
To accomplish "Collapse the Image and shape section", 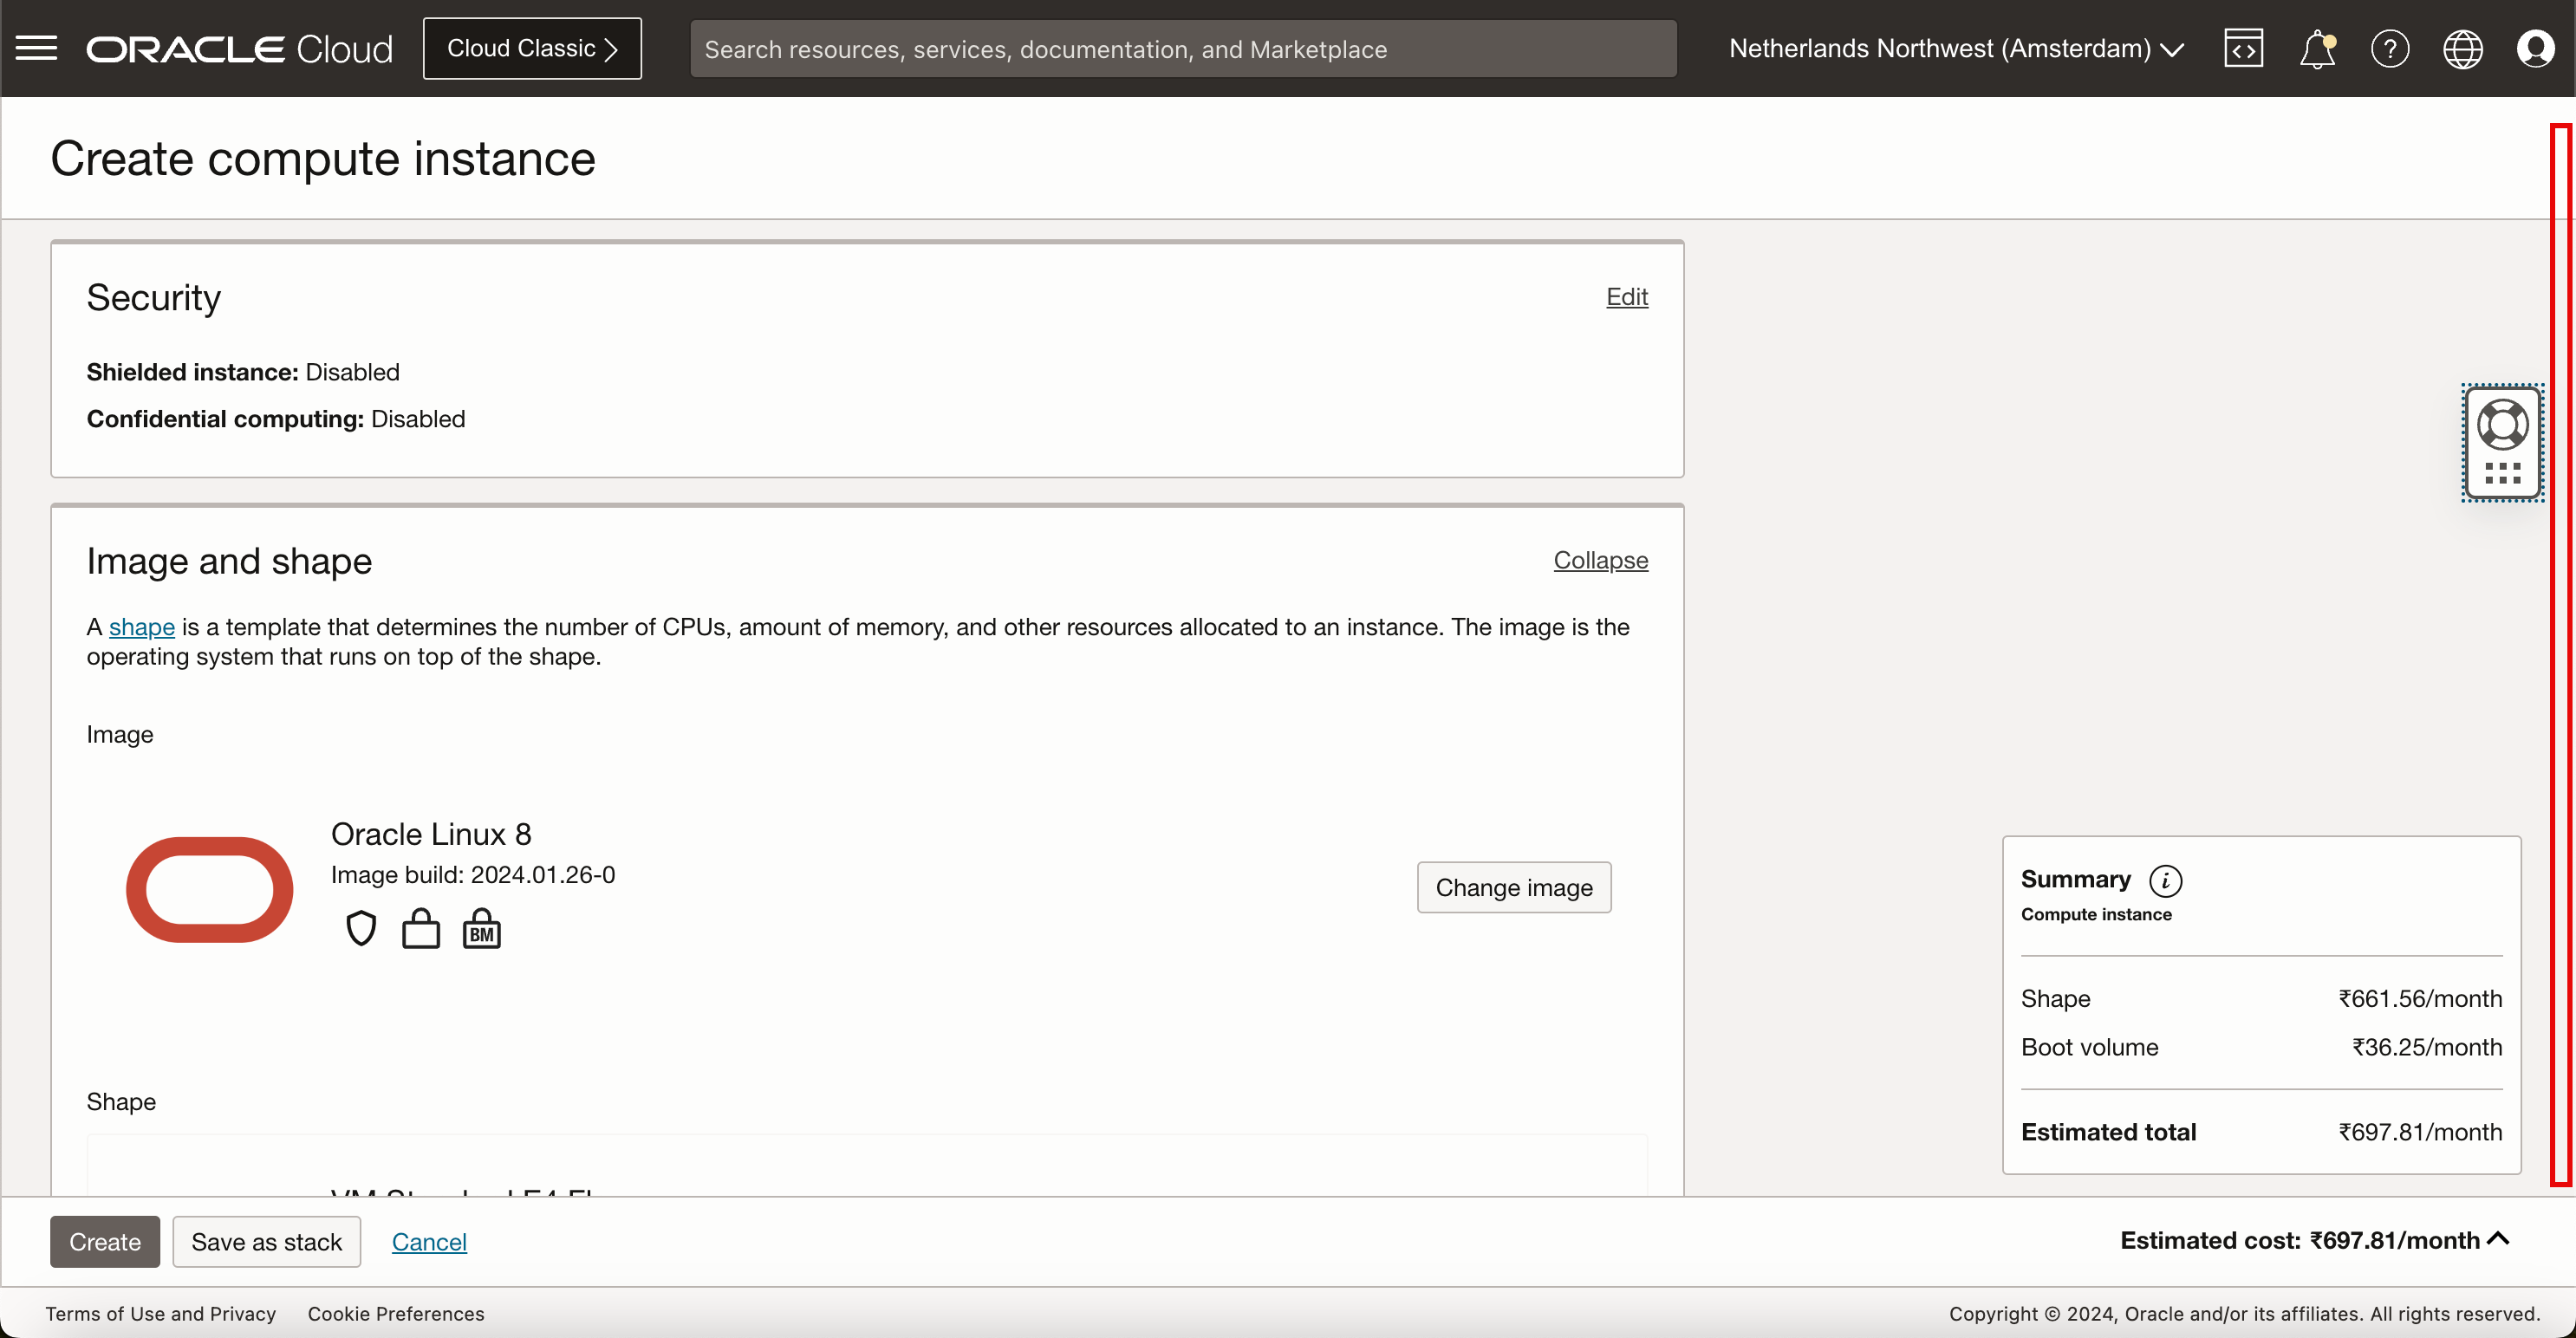I will pos(1600,560).
